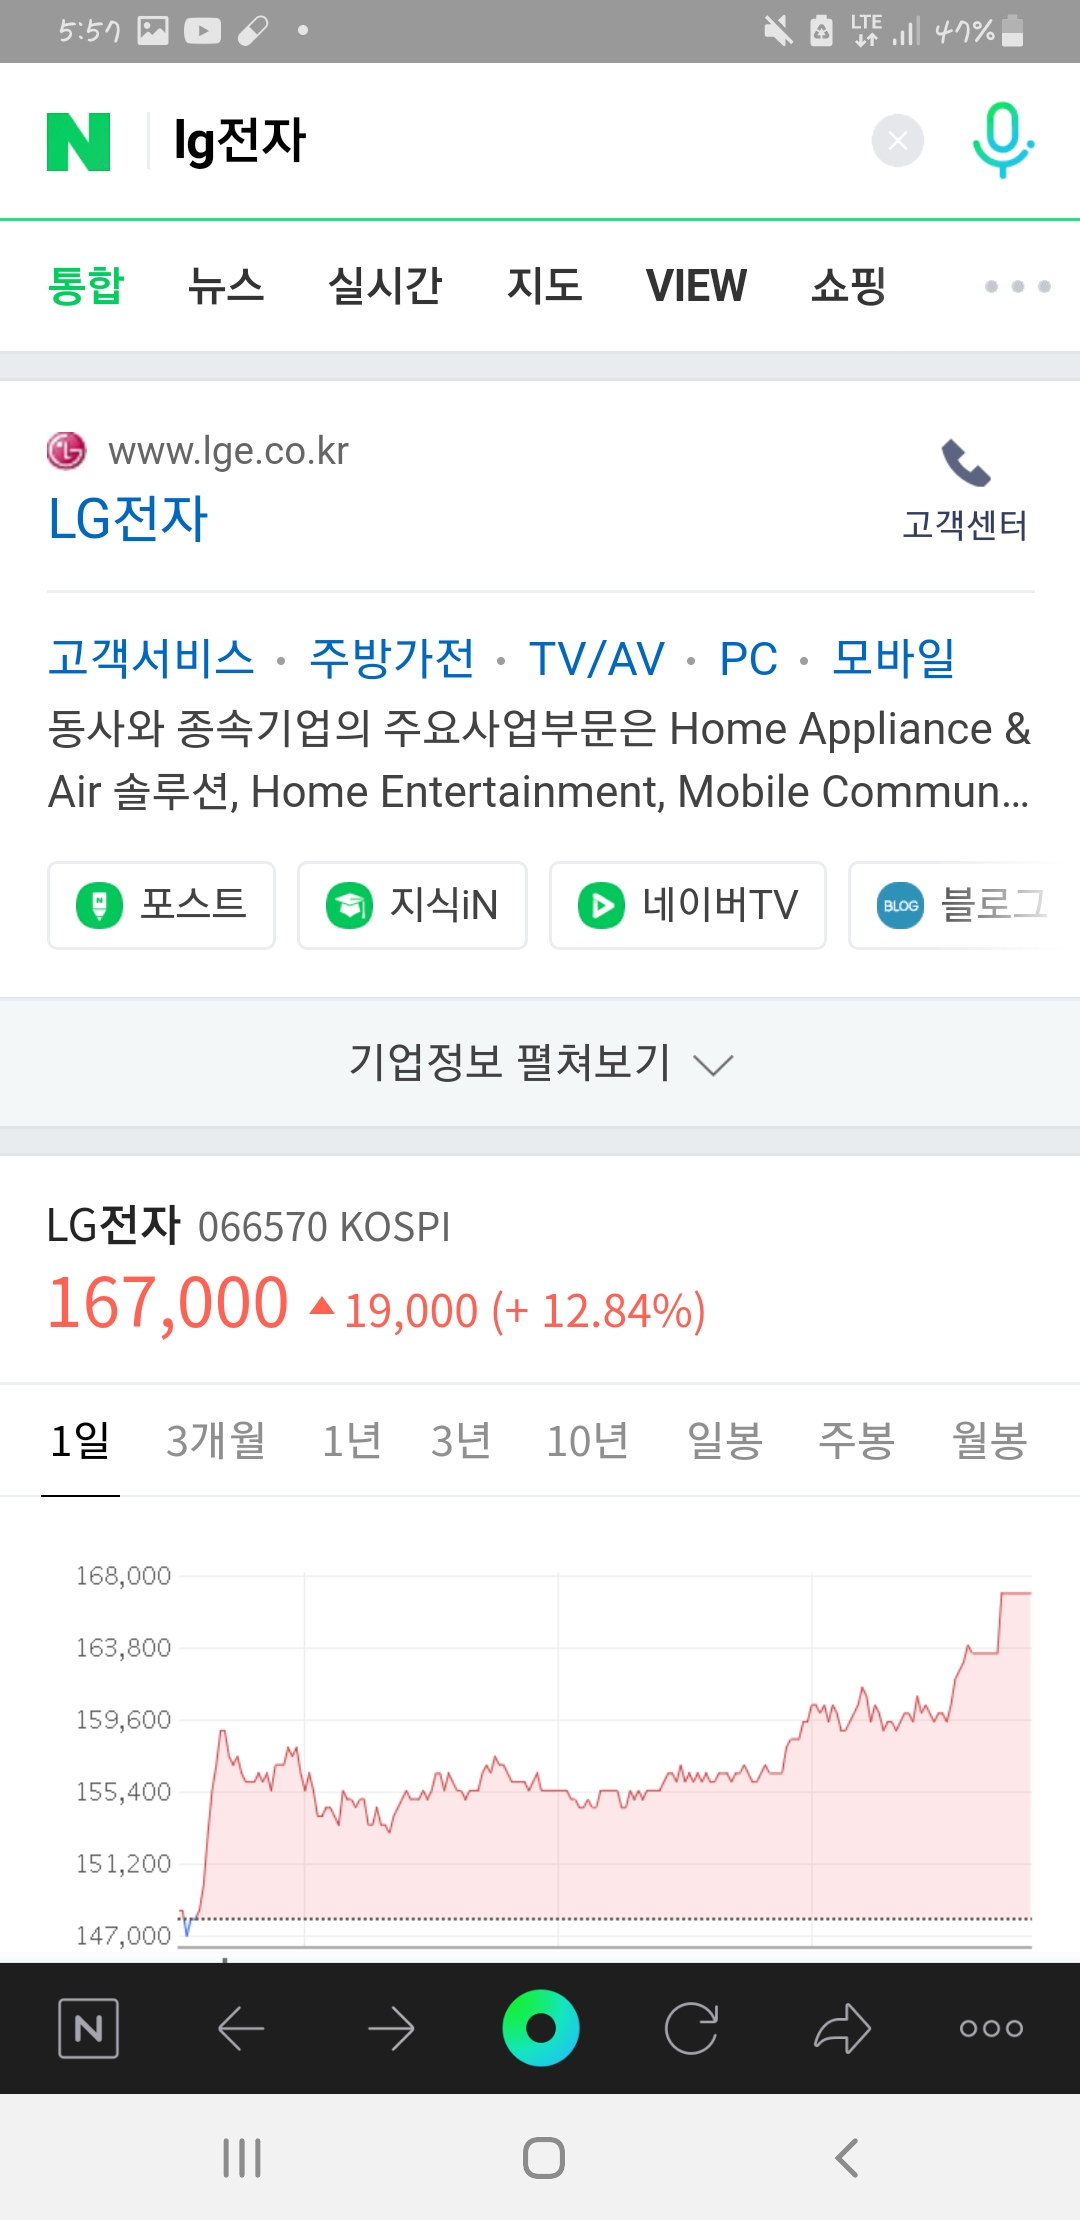Open the 지식iN shortcut button

click(412, 905)
